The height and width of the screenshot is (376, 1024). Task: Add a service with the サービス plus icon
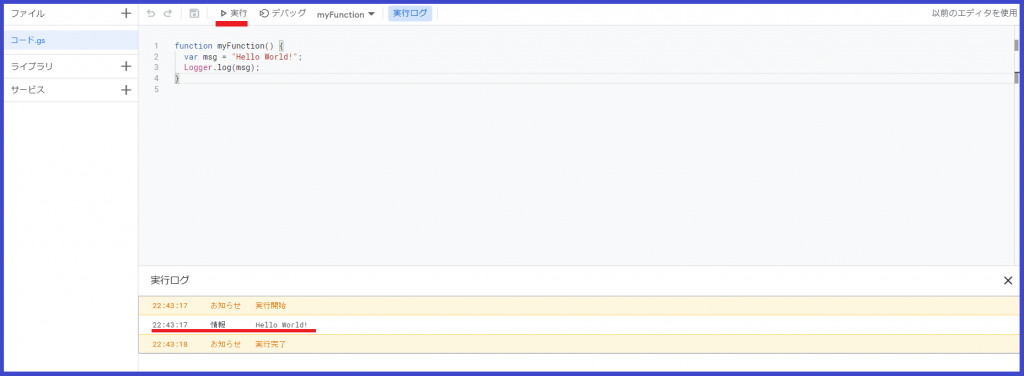[x=127, y=90]
